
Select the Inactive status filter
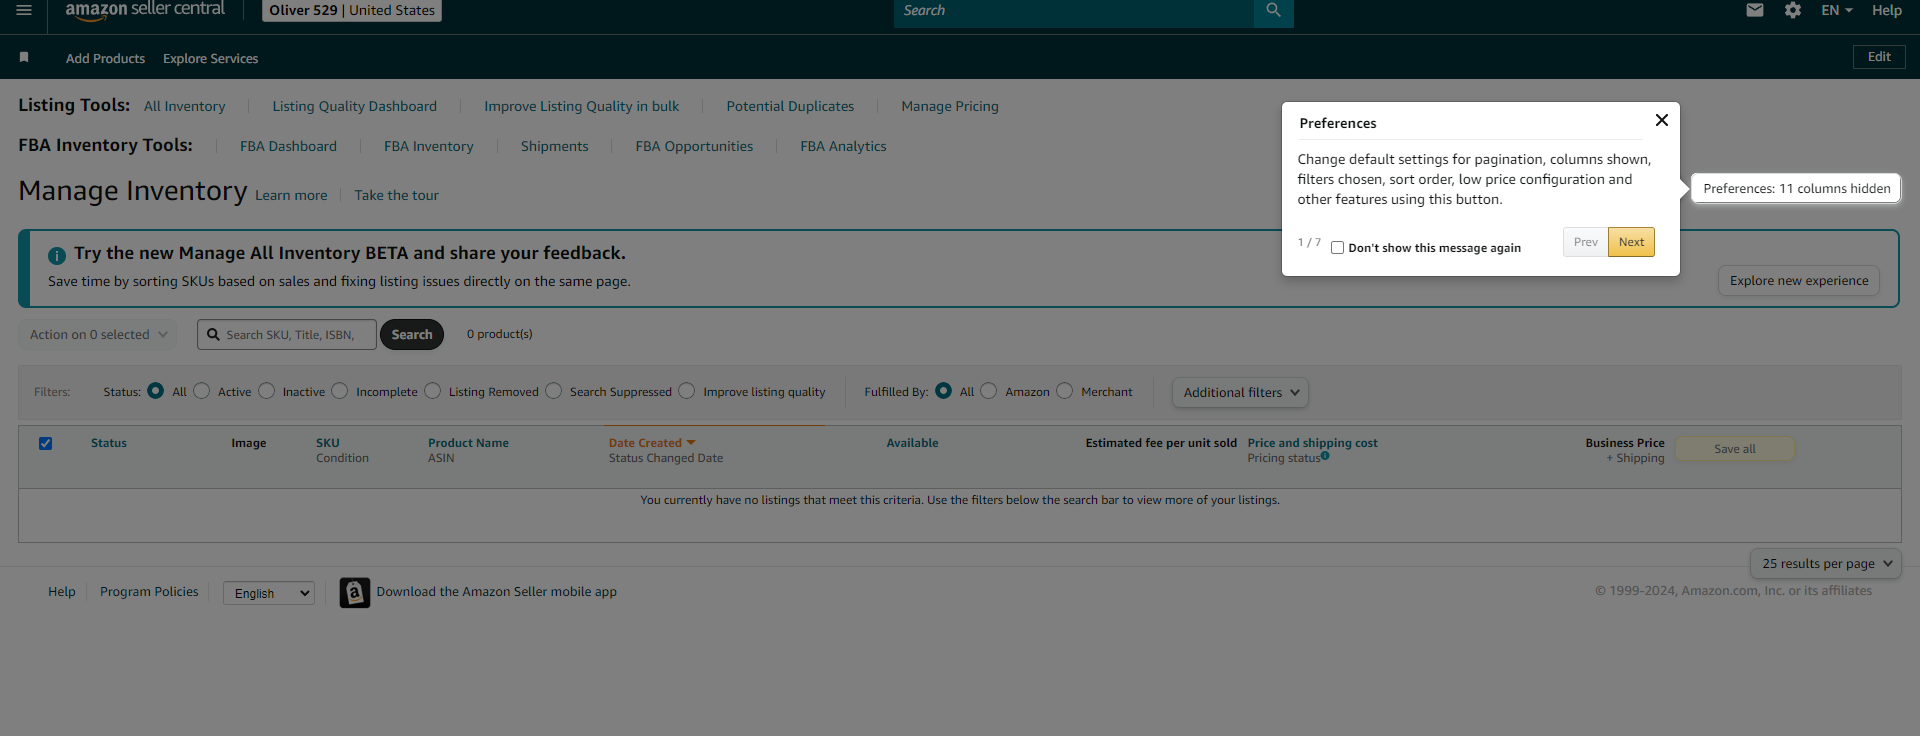tap(267, 391)
